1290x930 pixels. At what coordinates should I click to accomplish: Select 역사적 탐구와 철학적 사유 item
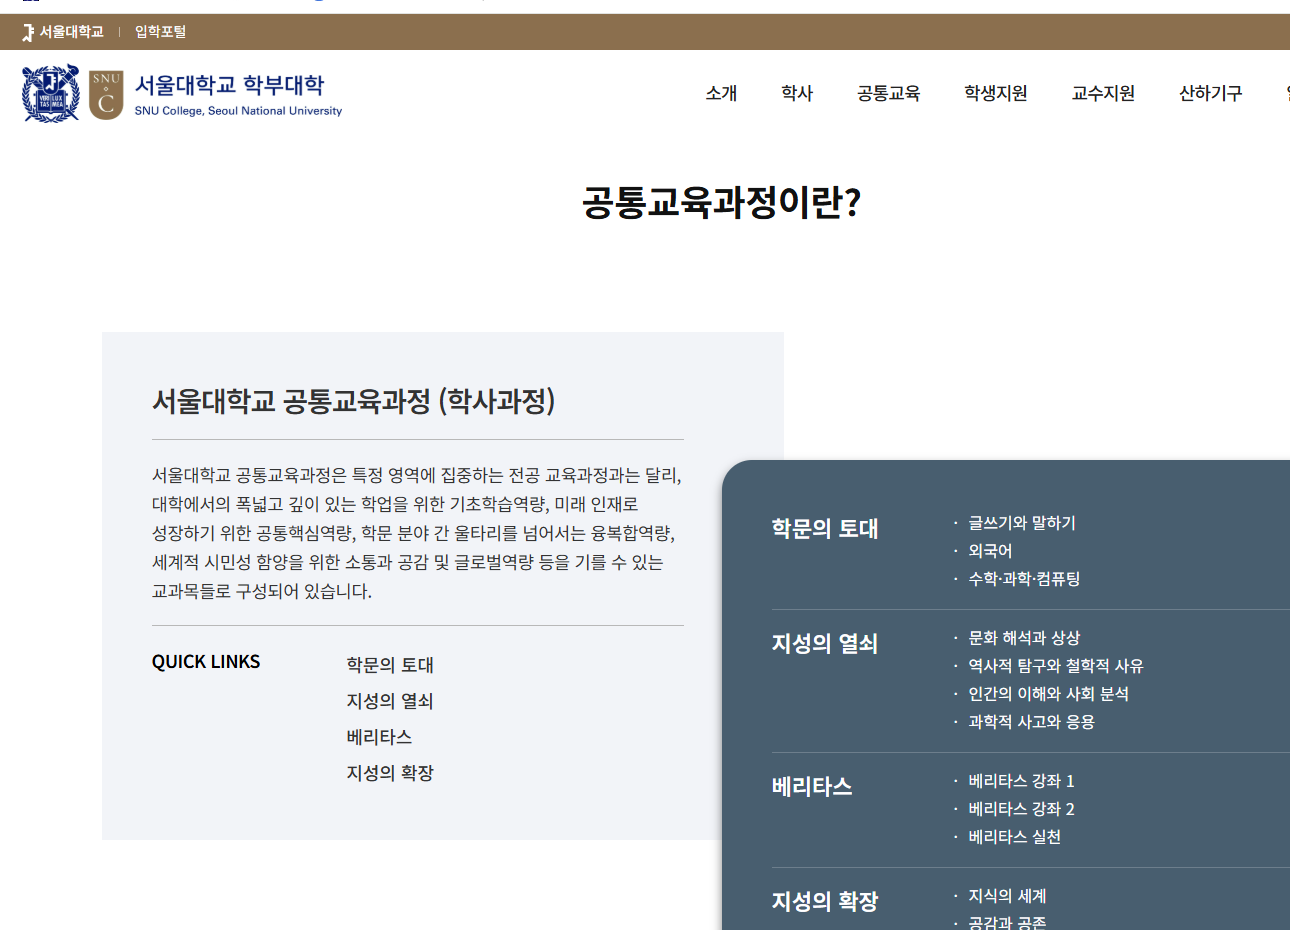(x=1056, y=666)
